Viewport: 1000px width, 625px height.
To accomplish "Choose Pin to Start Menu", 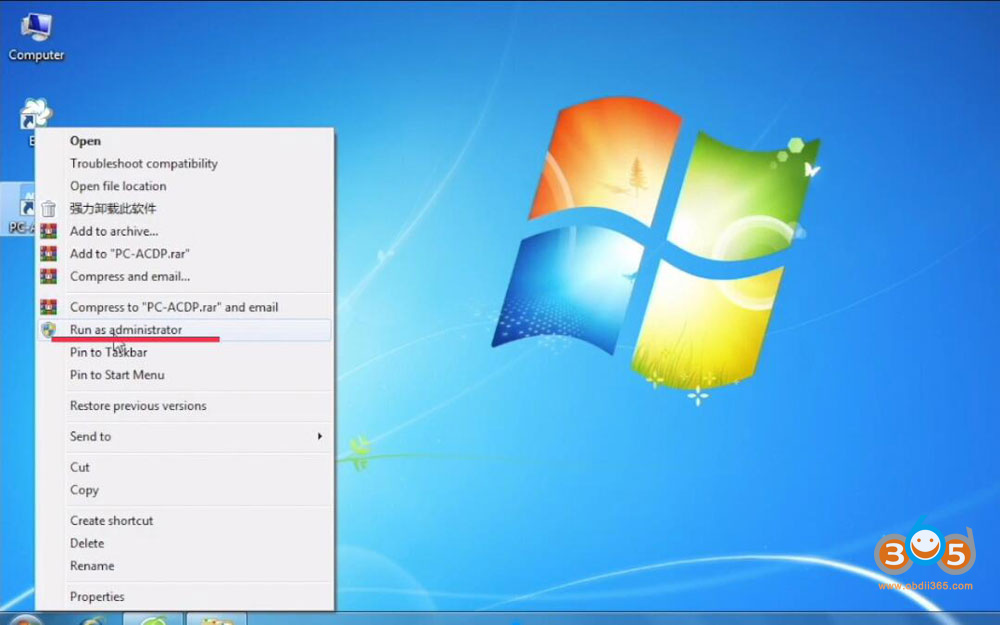I will pos(117,375).
